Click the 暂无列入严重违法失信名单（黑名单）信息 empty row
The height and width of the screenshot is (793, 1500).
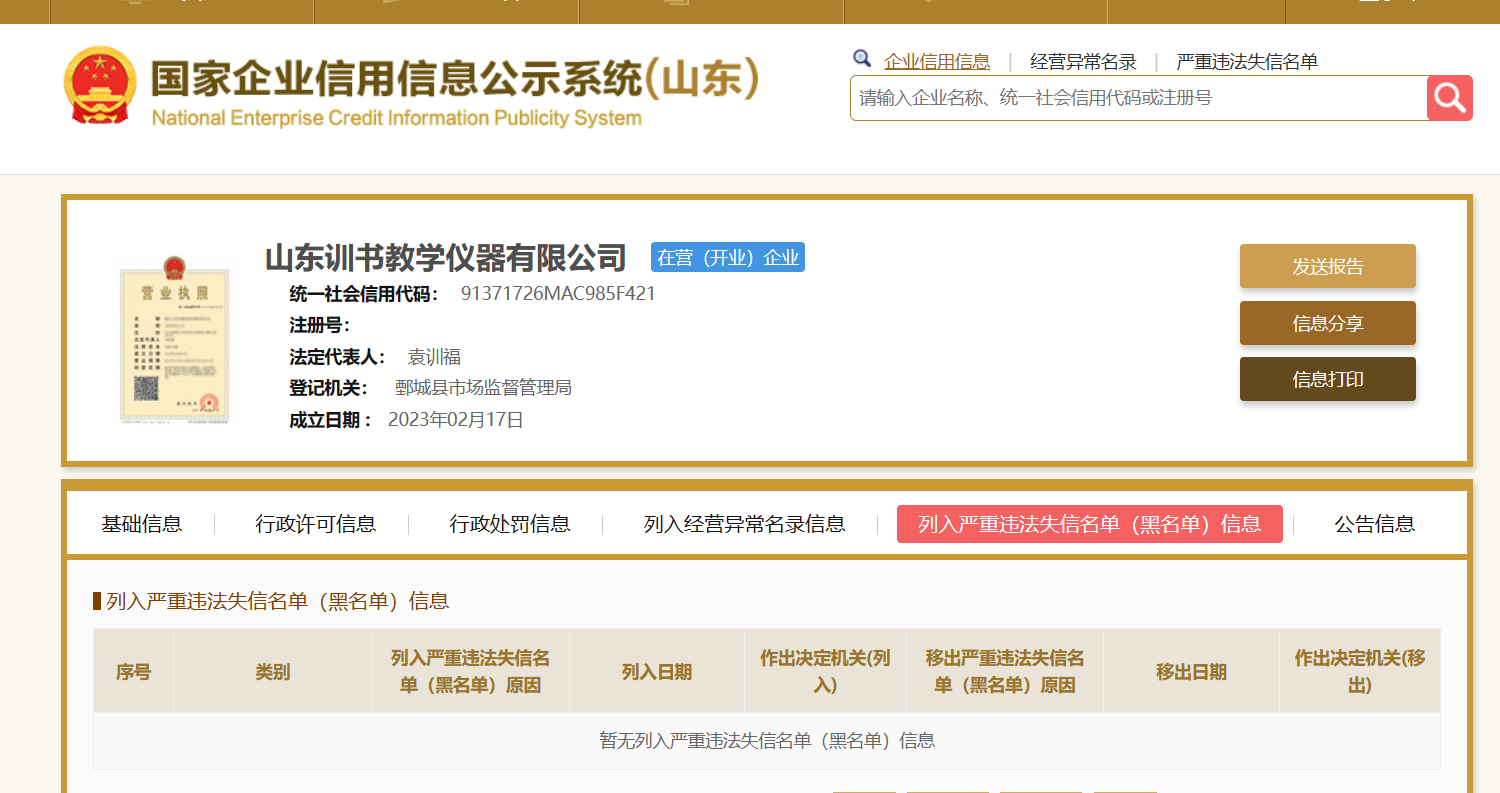[x=767, y=741]
